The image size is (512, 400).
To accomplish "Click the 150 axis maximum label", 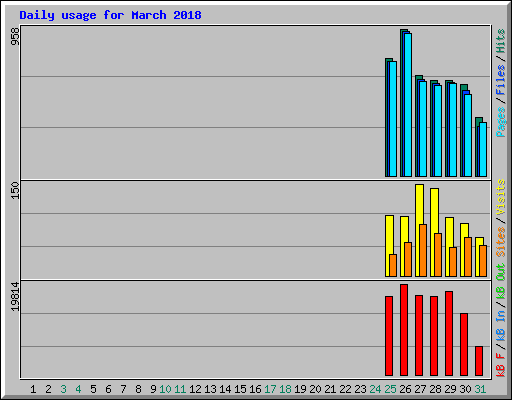I will 15,191.
